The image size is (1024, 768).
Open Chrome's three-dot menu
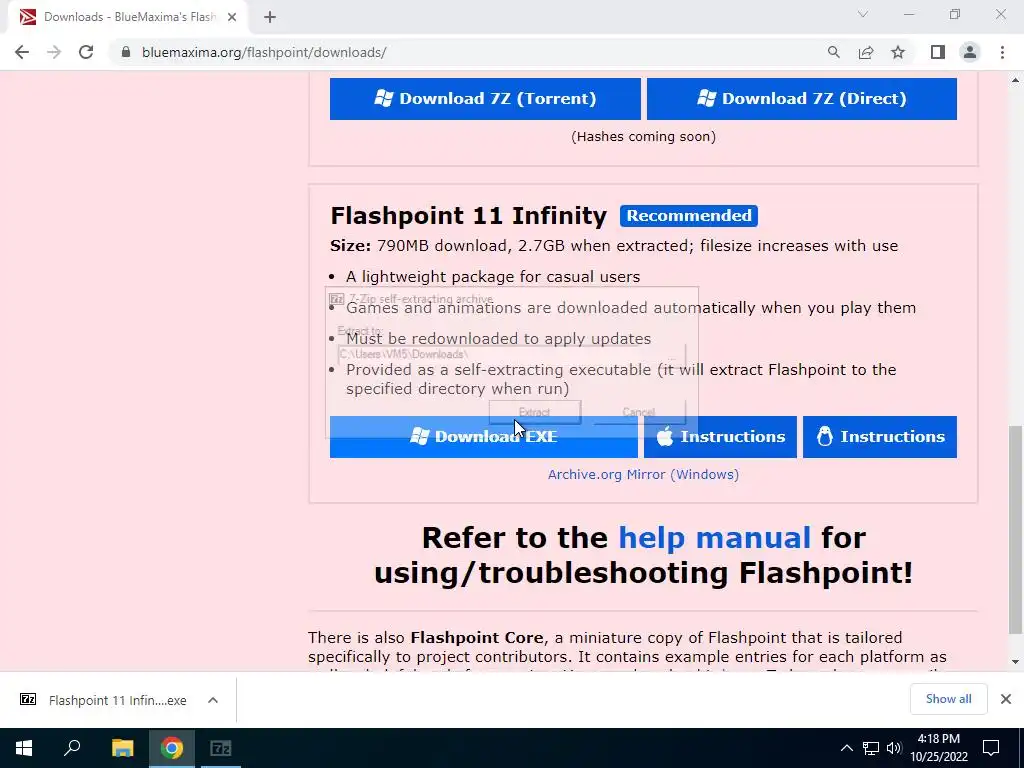(x=1002, y=52)
